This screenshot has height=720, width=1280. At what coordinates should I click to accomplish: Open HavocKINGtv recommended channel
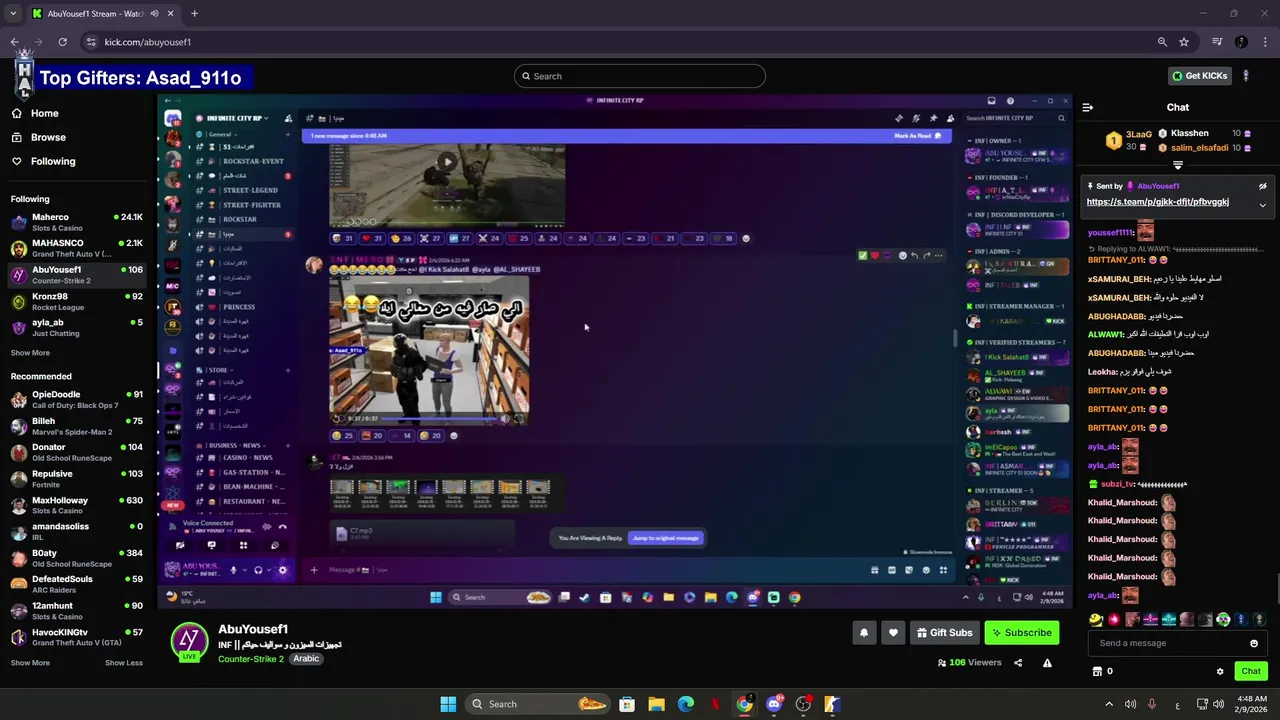coord(77,637)
